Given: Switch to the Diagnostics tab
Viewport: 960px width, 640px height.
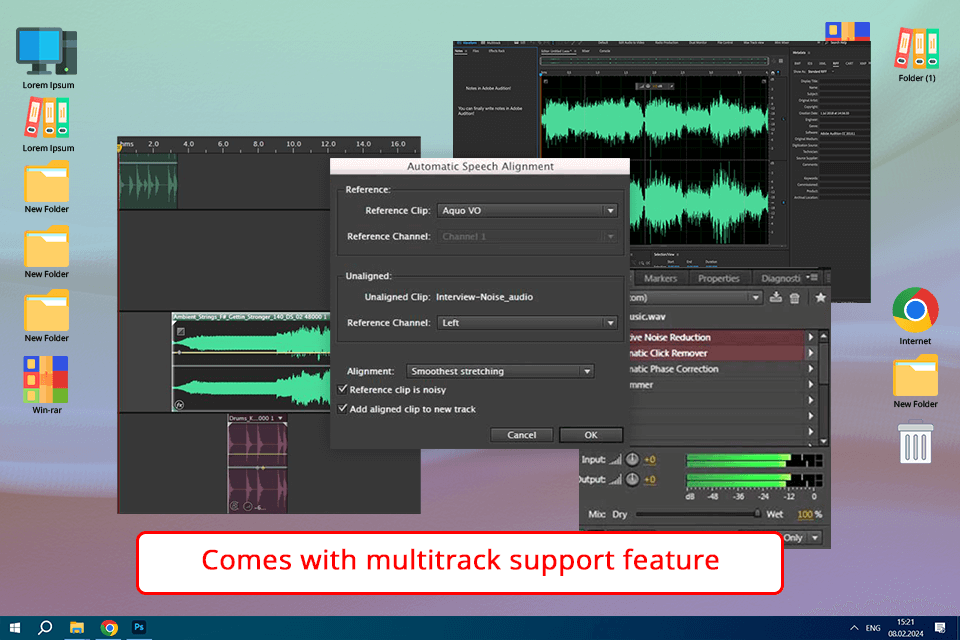Looking at the screenshot, I should [x=780, y=278].
